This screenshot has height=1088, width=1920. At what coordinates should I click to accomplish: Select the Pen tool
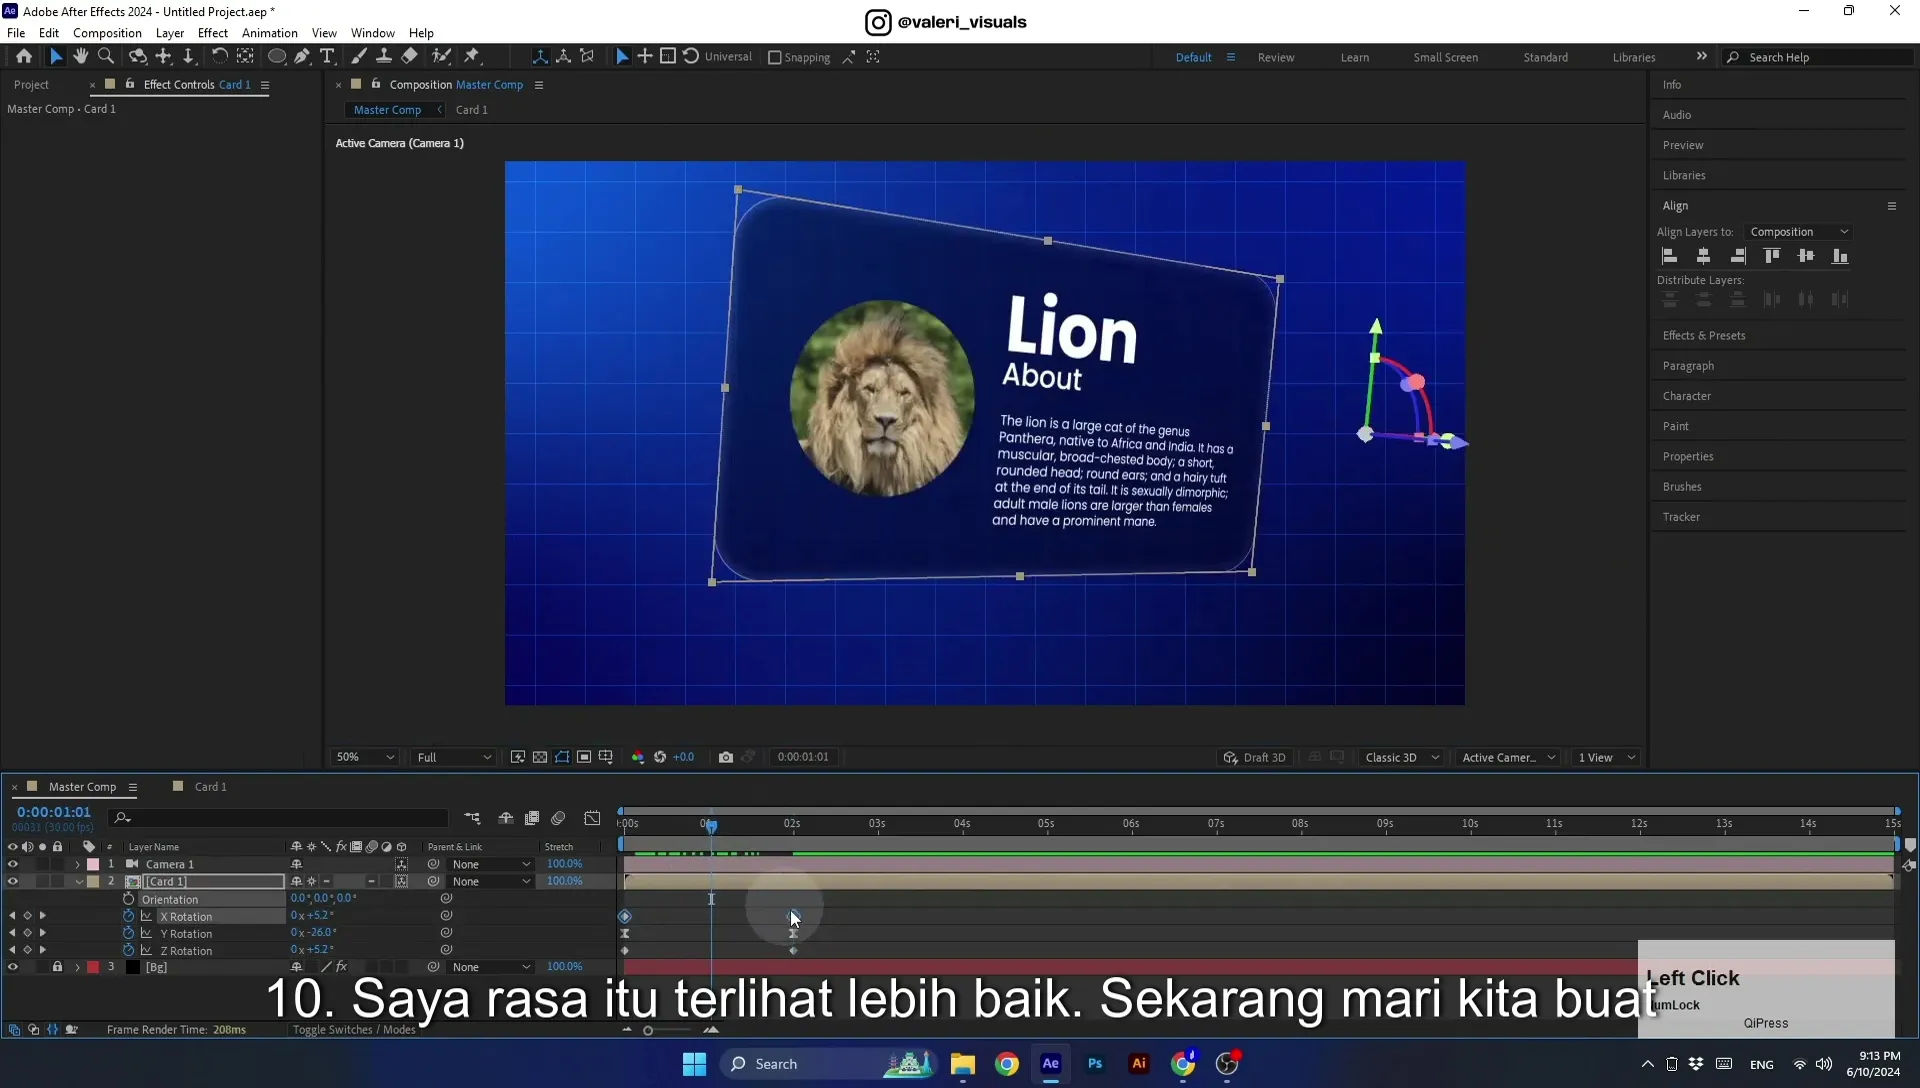coord(302,57)
